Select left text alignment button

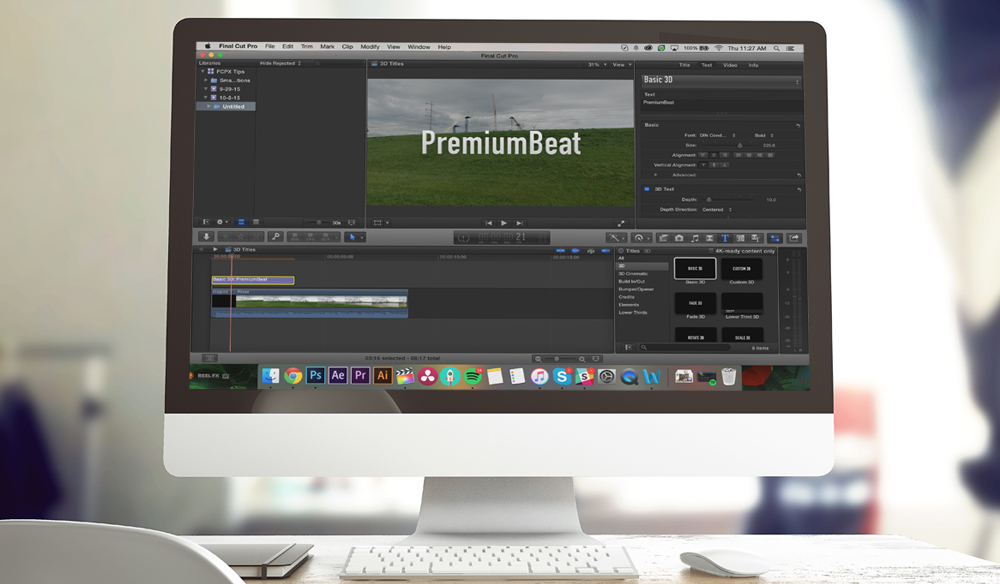[x=703, y=155]
